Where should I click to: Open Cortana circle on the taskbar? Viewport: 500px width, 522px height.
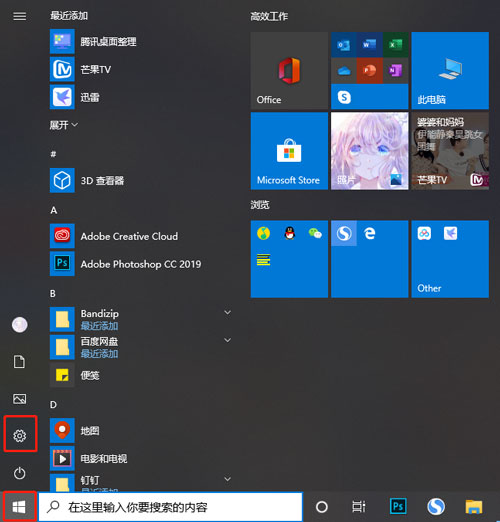[322, 507]
